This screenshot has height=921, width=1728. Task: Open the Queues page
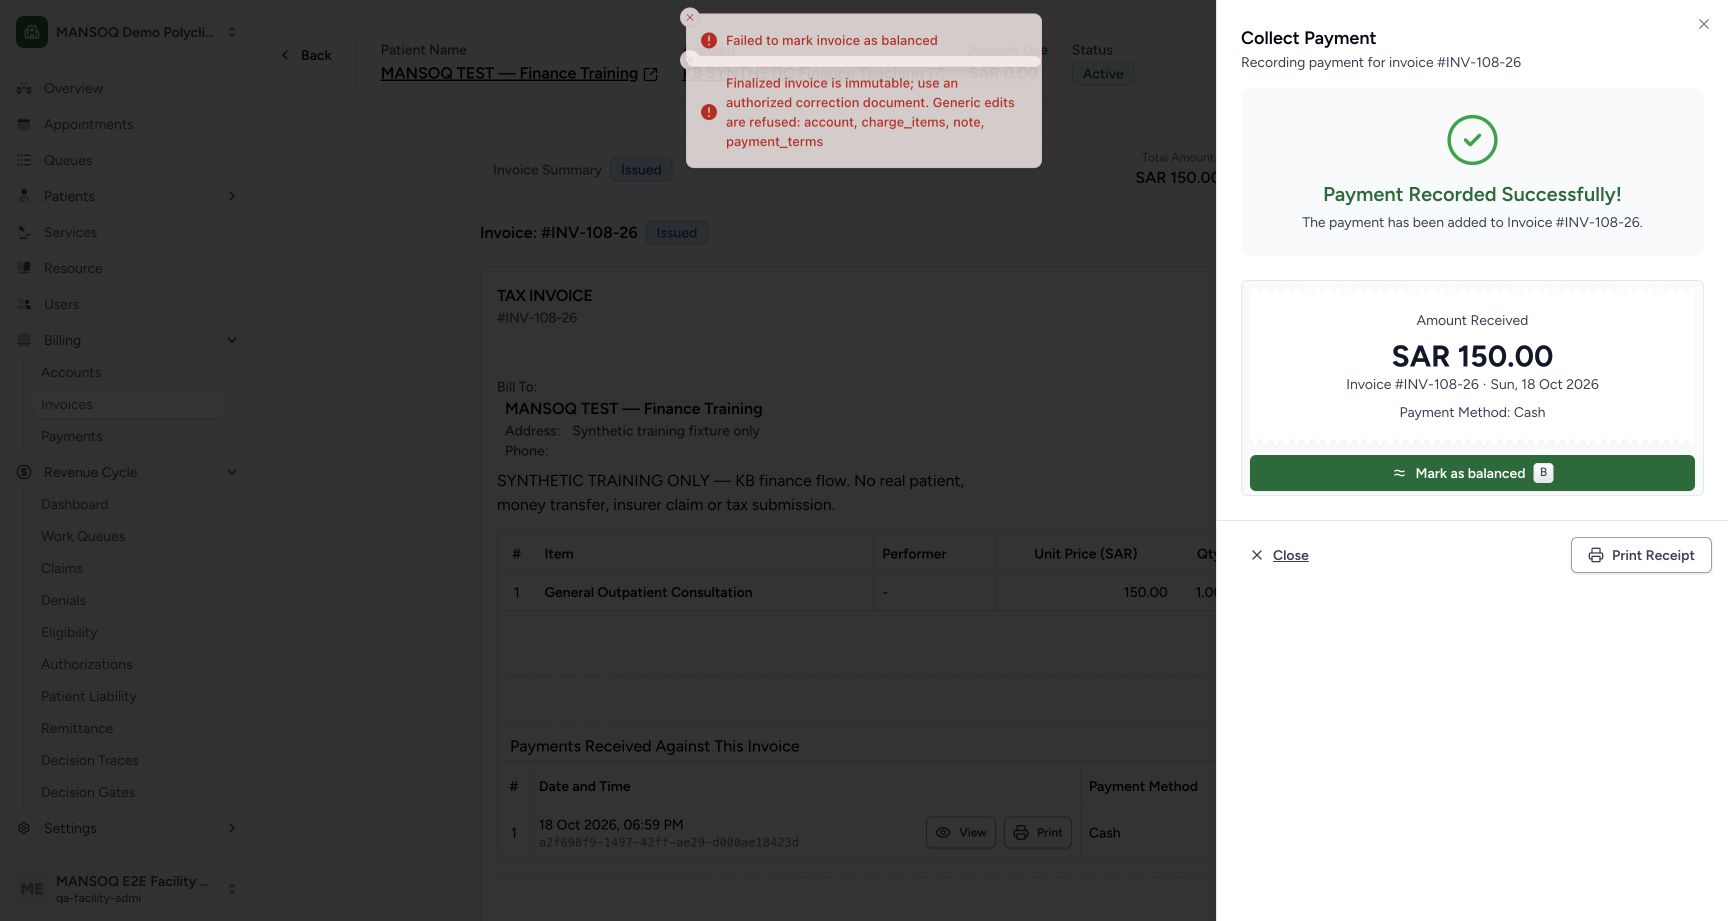pos(68,160)
